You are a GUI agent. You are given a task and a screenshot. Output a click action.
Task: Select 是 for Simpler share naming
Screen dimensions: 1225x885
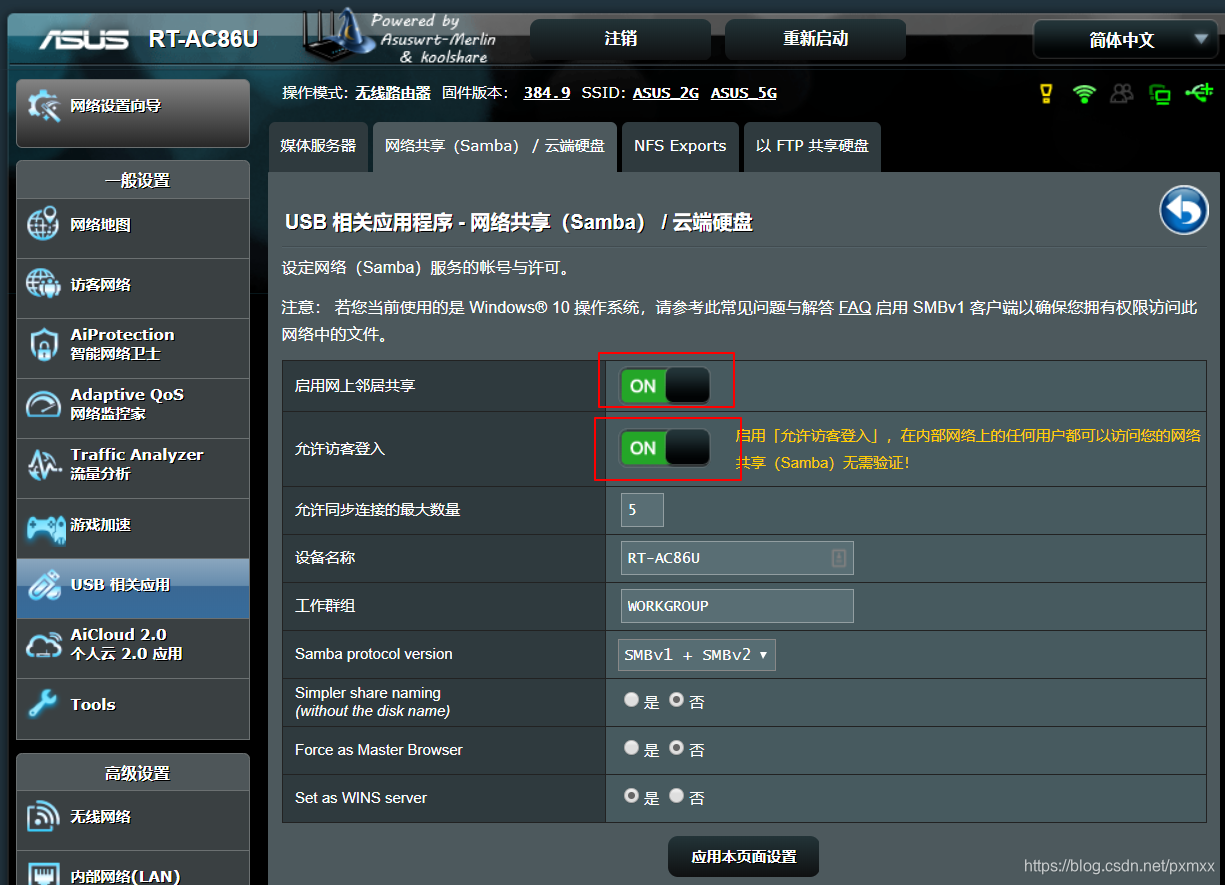[631, 700]
